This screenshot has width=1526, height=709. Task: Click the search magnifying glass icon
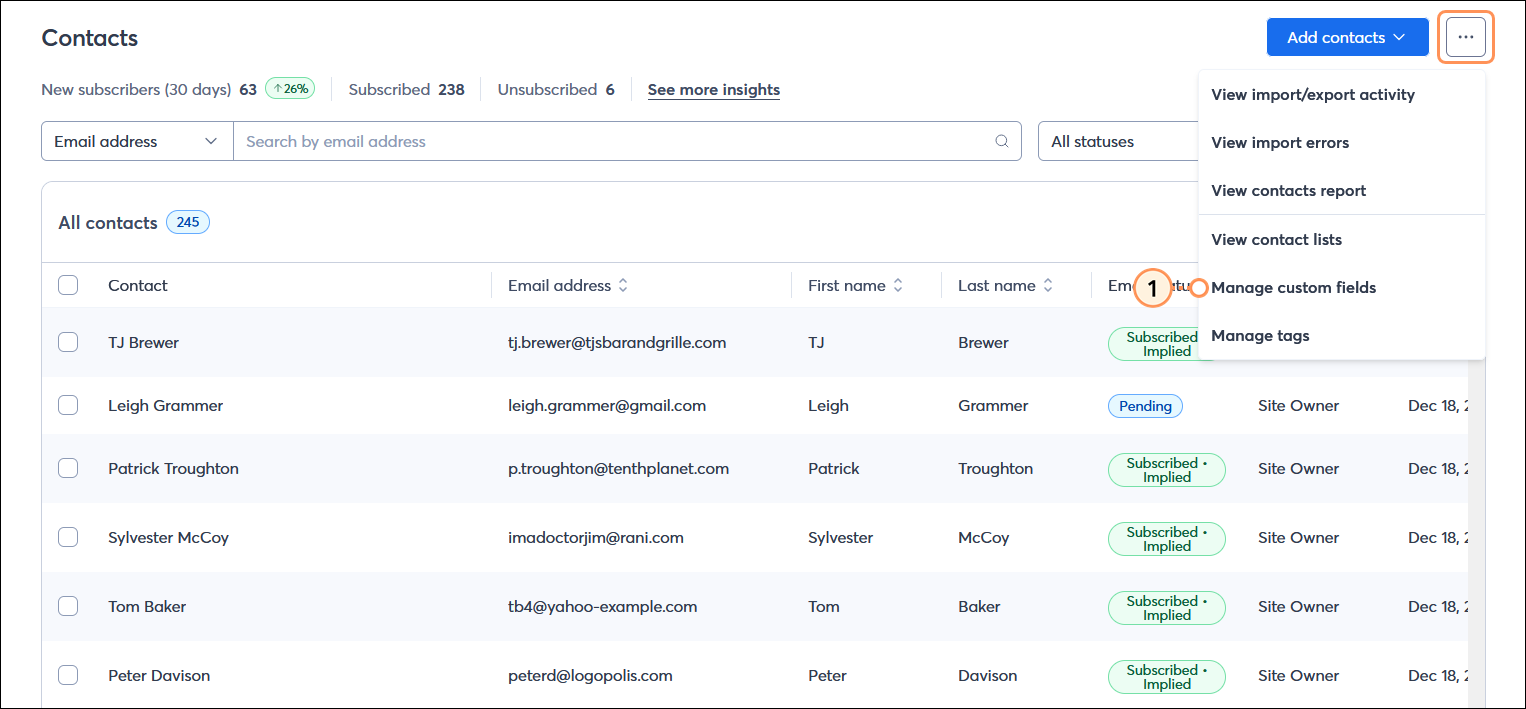click(x=1001, y=141)
